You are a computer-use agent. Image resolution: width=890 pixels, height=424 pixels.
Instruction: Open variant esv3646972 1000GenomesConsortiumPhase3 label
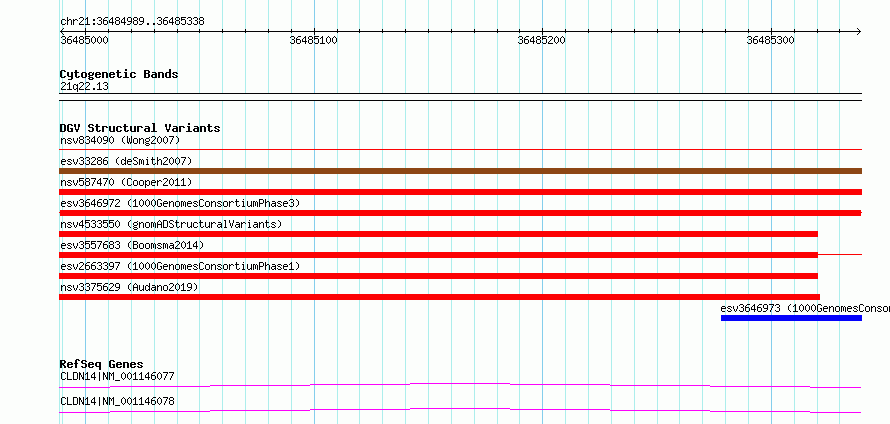(x=180, y=203)
